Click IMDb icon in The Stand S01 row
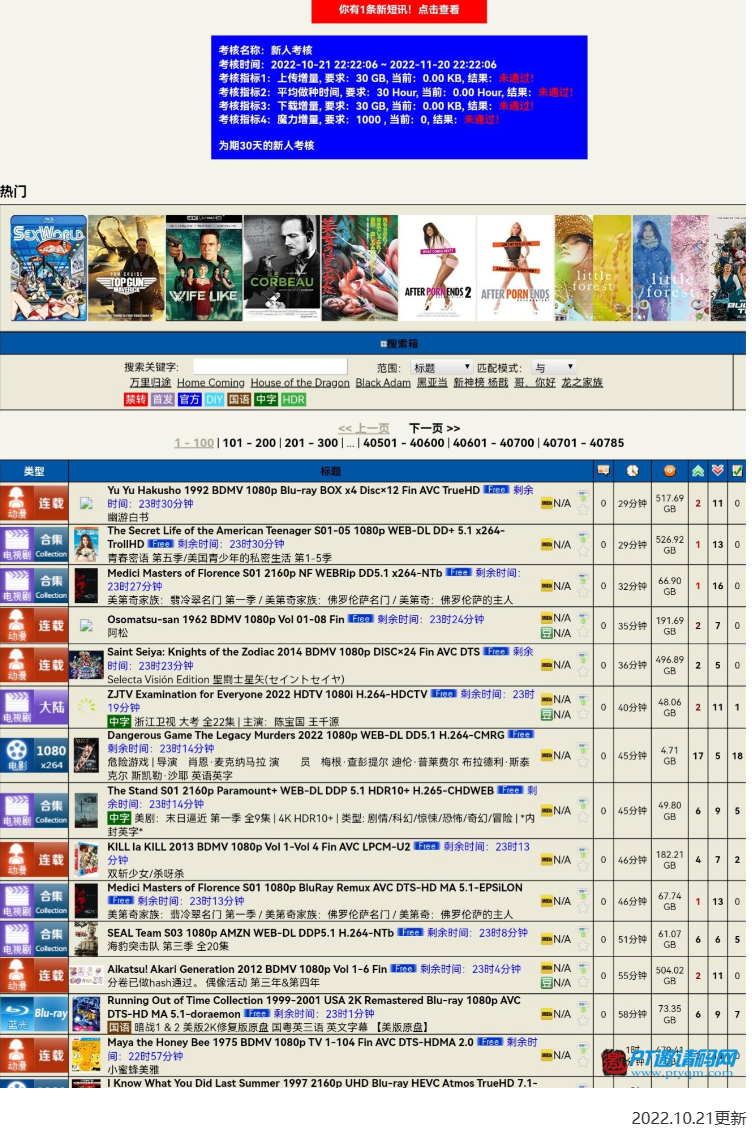 pyautogui.click(x=547, y=811)
